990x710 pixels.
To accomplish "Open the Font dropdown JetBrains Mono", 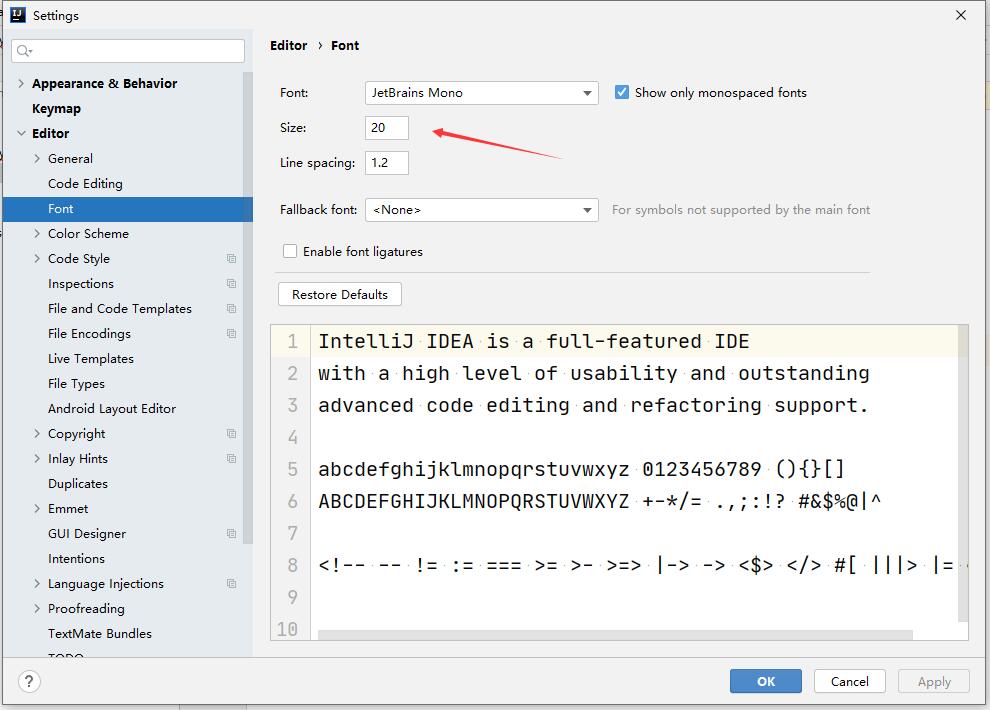I will [x=482, y=93].
